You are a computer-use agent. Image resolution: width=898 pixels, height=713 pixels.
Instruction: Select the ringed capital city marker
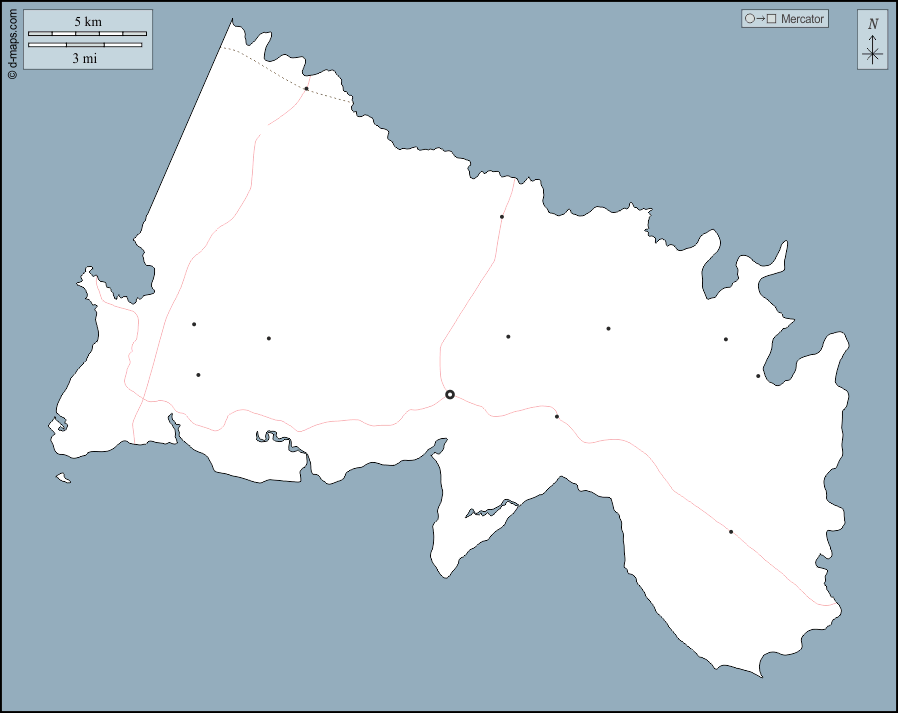pyautogui.click(x=450, y=395)
